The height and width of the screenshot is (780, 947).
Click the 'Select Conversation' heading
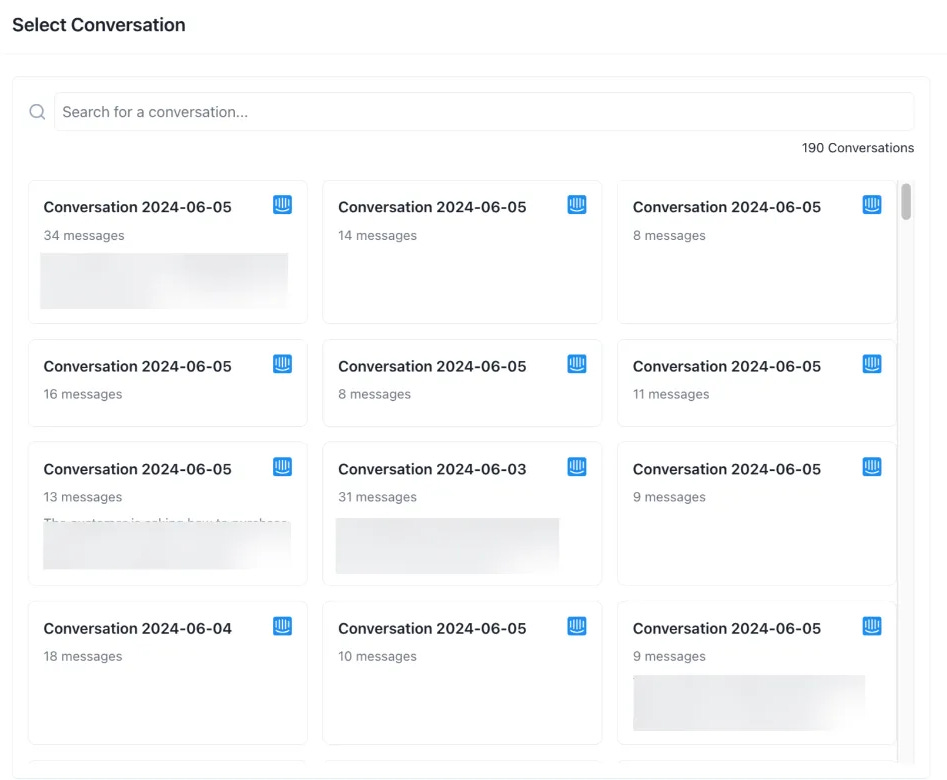98,25
